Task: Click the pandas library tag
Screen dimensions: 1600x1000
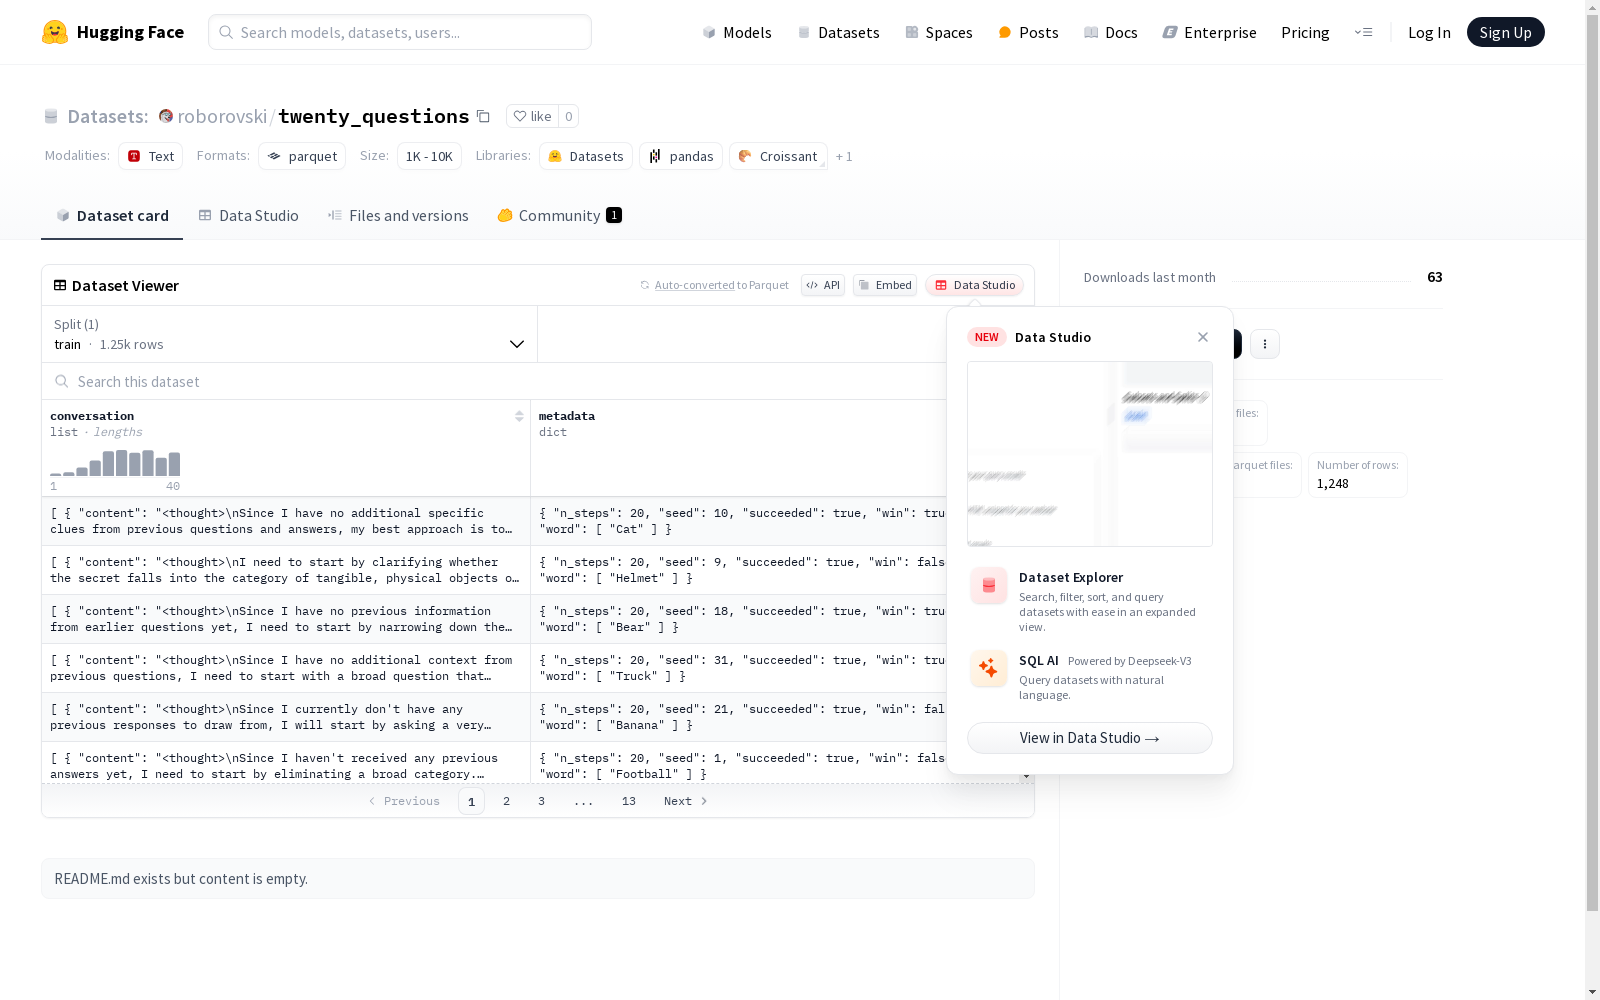Action: (x=681, y=156)
